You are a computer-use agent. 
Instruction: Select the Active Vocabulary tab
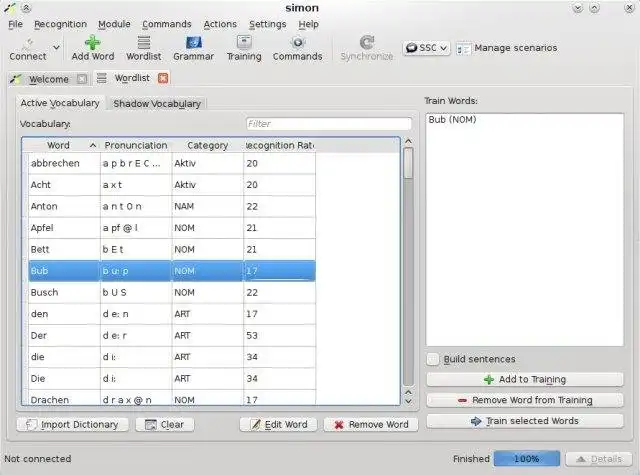60,103
